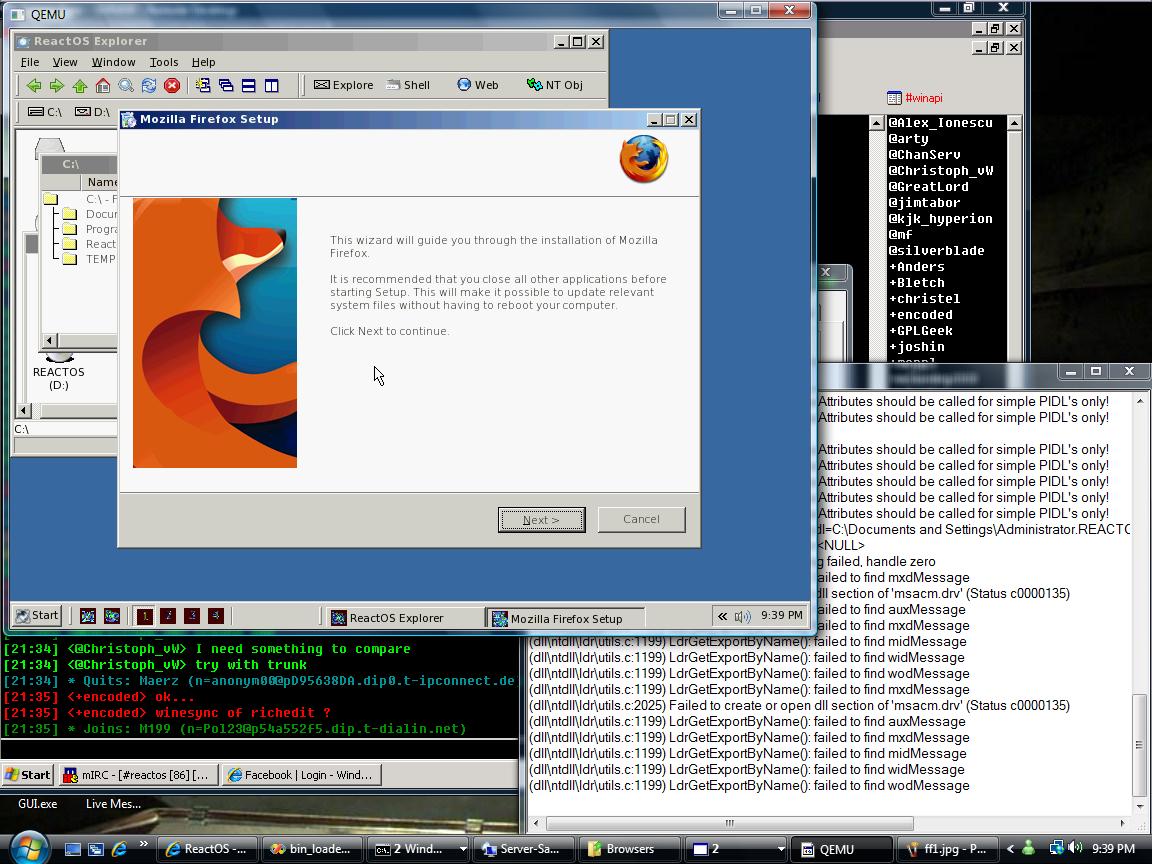Select the TEMP folder in the tree
Viewport: 1152px width, 864px height.
99,259
